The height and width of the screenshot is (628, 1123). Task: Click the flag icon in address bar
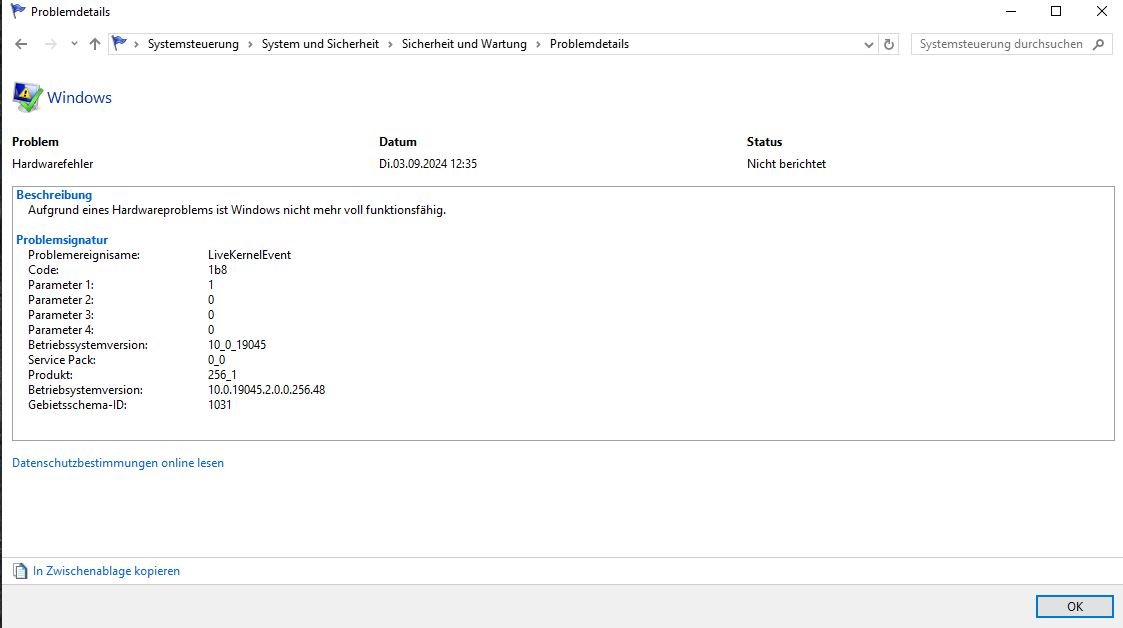point(120,44)
